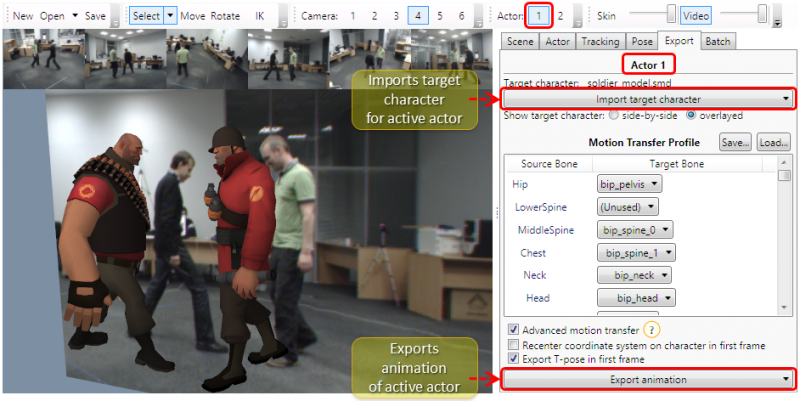Click Save... for Motion Transfer Profile
This screenshot has width=800, height=401.
point(735,143)
